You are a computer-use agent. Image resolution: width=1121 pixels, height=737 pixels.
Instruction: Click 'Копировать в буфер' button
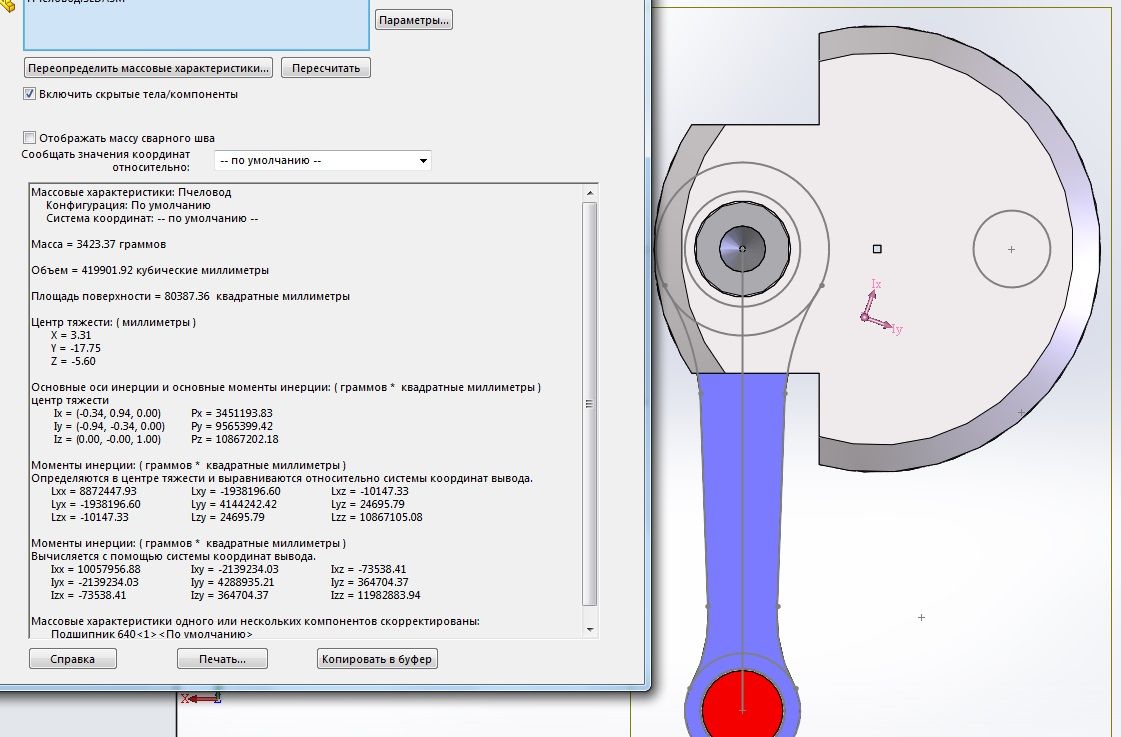[x=378, y=659]
